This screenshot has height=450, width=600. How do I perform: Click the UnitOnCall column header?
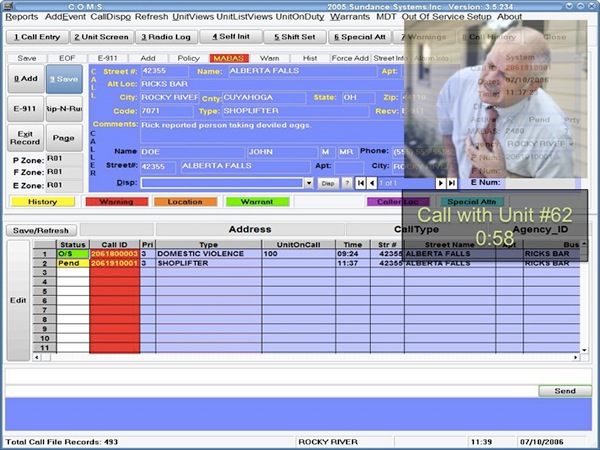pyautogui.click(x=298, y=245)
